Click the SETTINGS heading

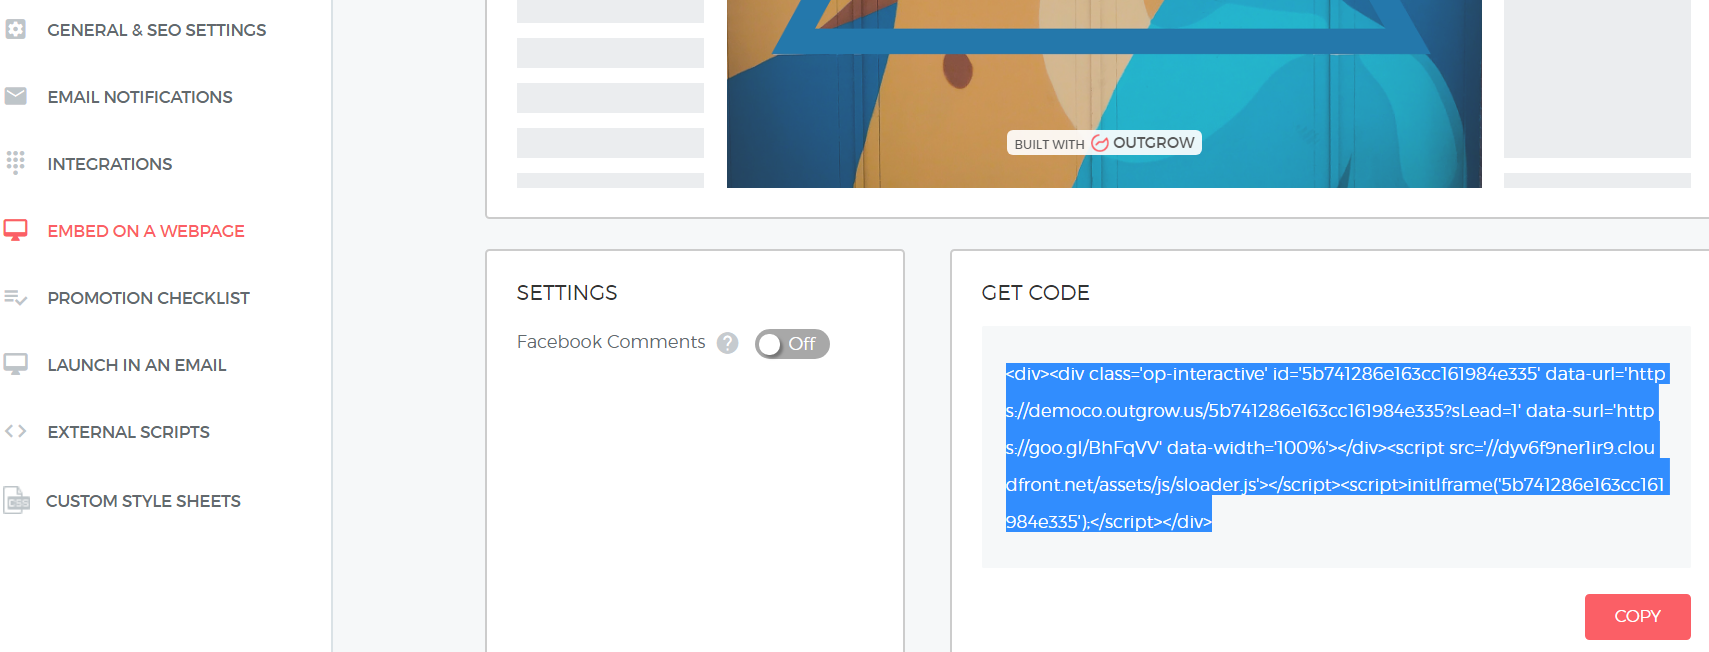click(567, 293)
